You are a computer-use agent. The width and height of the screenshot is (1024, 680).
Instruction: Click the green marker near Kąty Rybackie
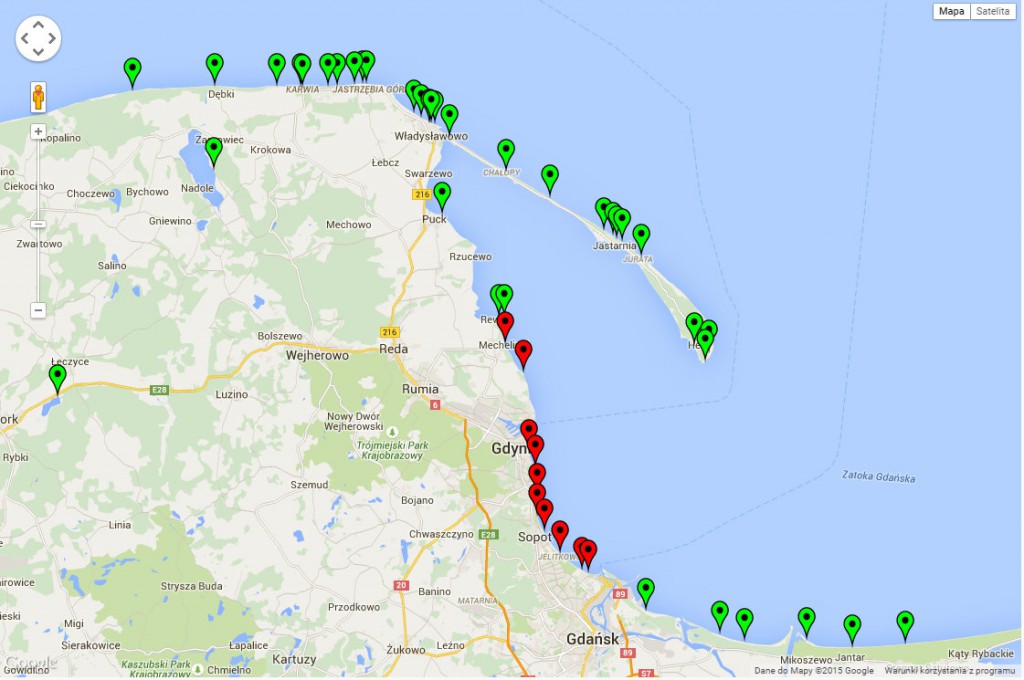point(905,623)
